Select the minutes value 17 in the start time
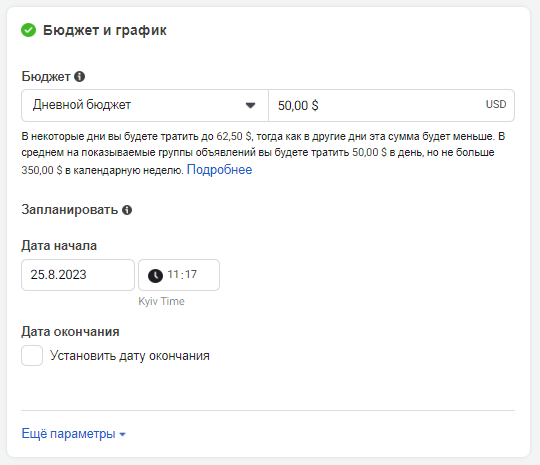This screenshot has width=540, height=465. pos(191,275)
